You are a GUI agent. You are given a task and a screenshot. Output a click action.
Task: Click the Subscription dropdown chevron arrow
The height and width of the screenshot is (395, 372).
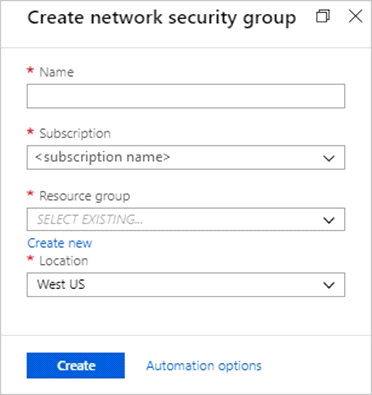(x=329, y=158)
